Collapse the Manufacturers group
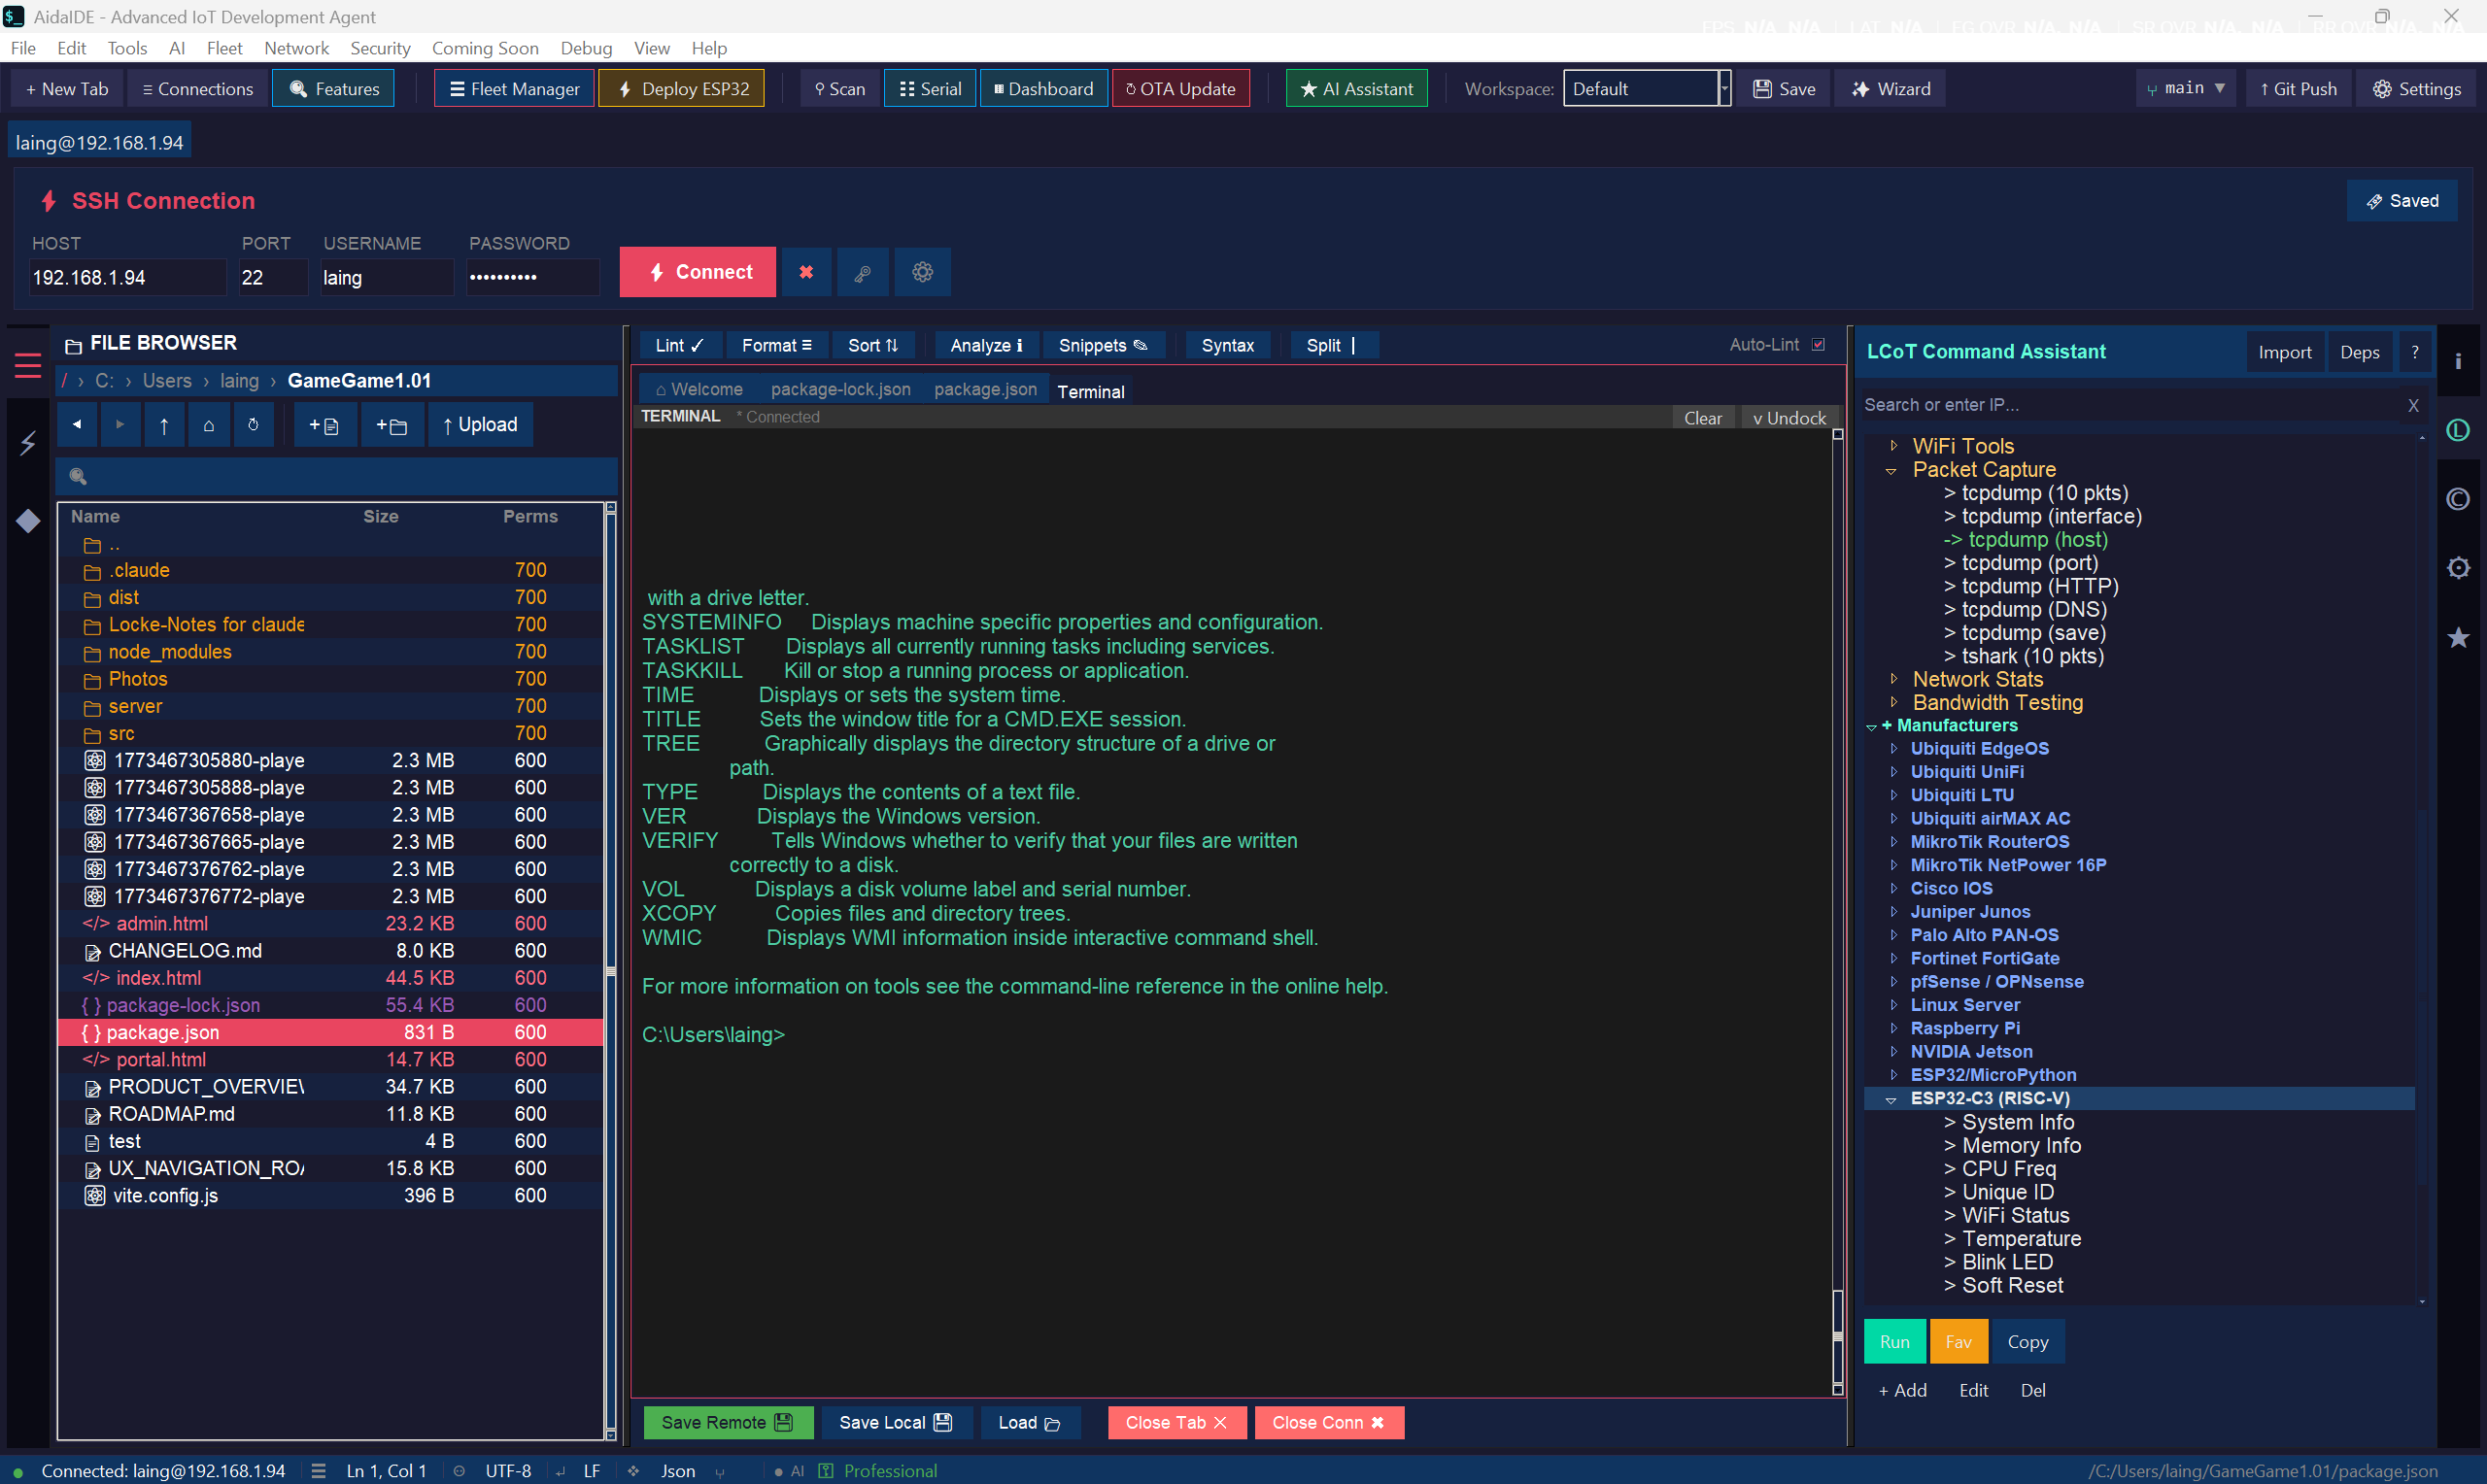The image size is (2487, 1484). (x=1871, y=726)
